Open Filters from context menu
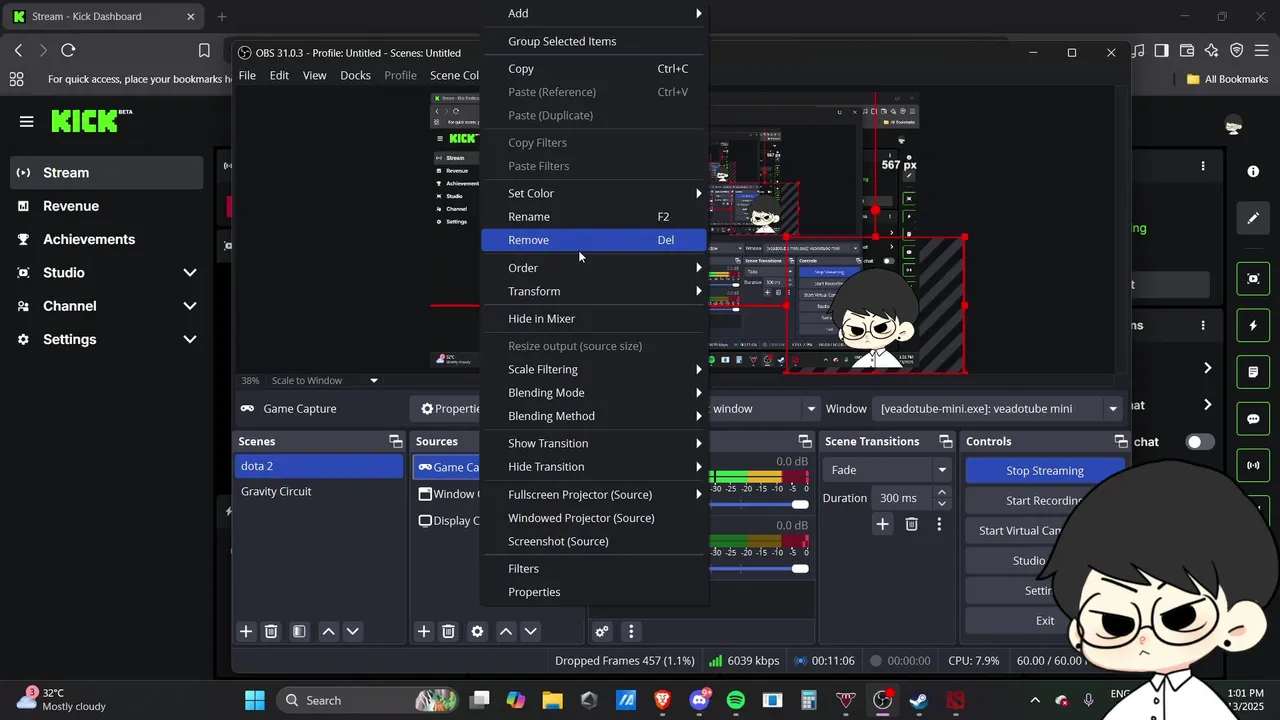The width and height of the screenshot is (1280, 720). [x=594, y=569]
